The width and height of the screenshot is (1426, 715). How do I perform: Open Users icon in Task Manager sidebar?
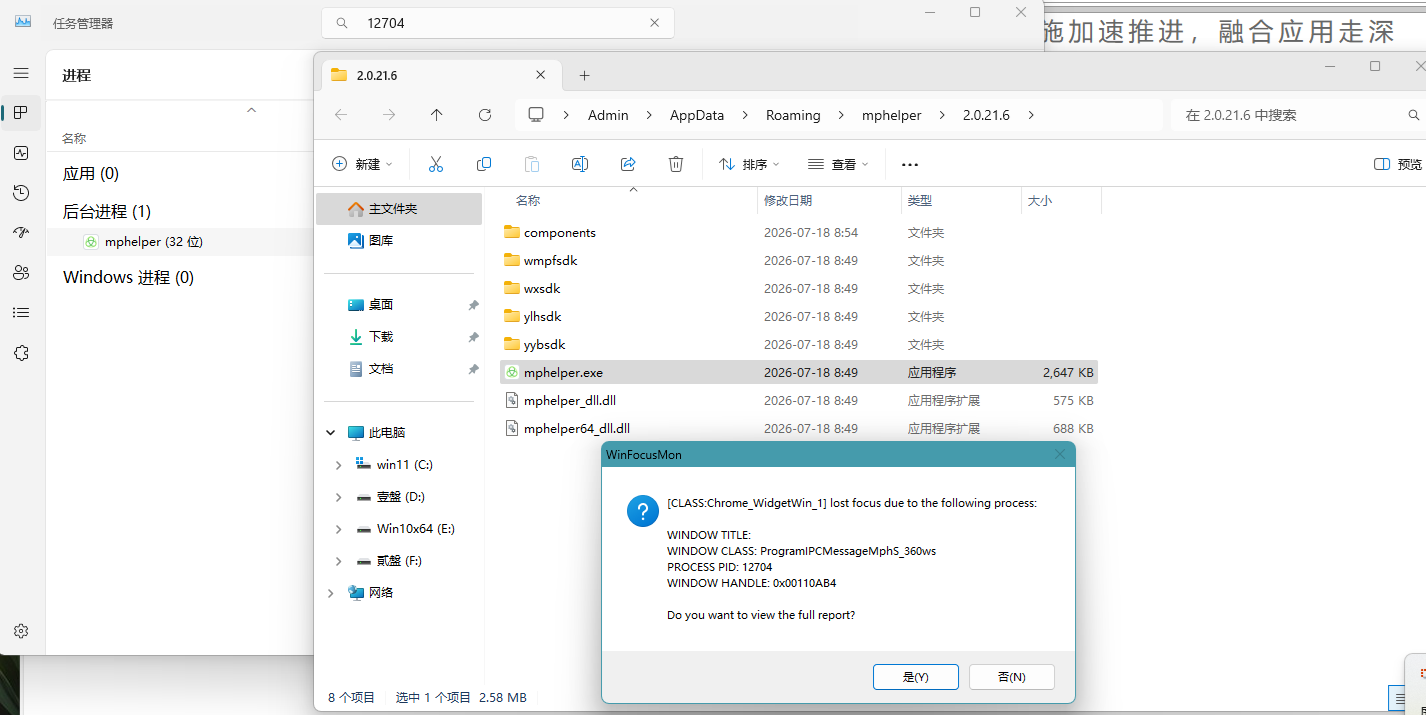(21, 273)
